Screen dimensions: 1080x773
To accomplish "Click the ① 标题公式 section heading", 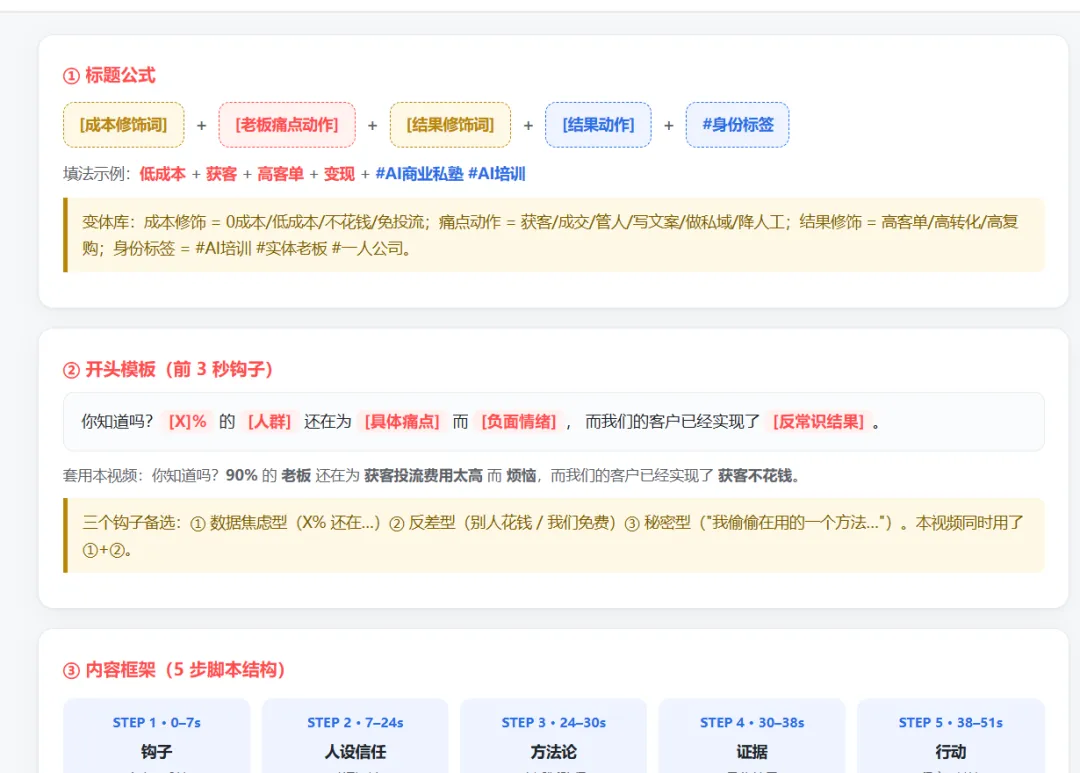I will 109,75.
